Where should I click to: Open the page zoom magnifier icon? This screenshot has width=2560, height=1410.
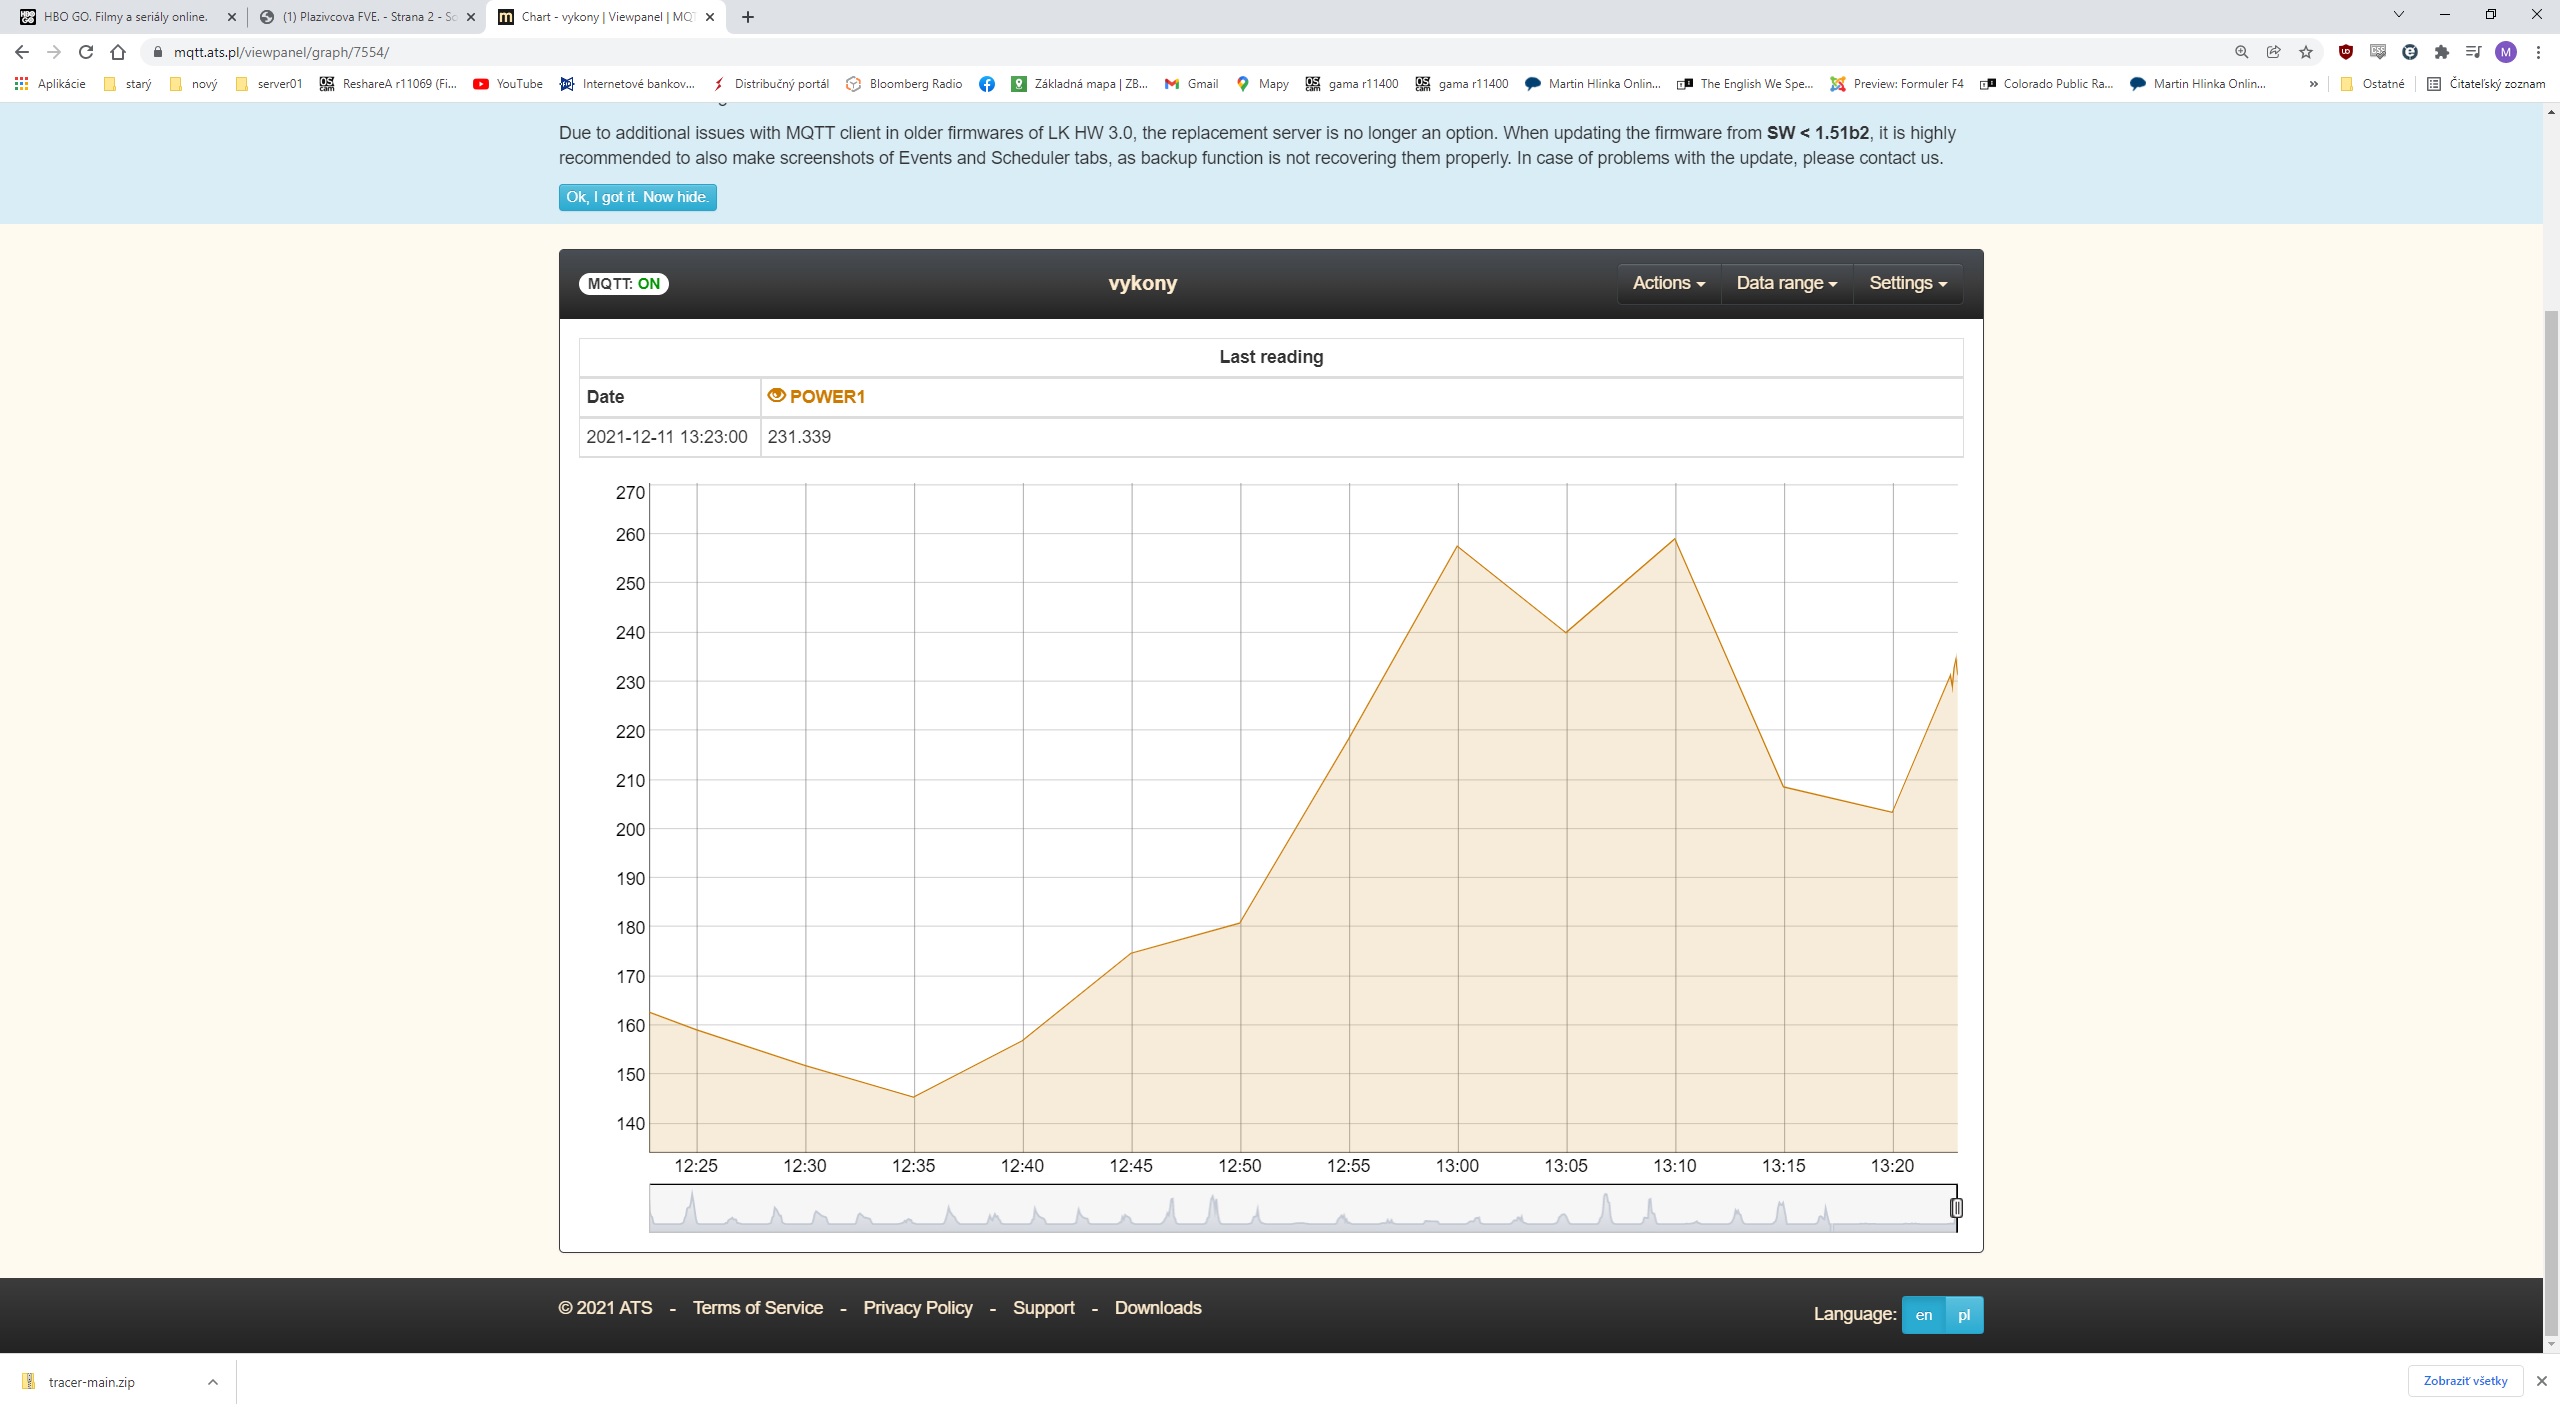point(2241,52)
